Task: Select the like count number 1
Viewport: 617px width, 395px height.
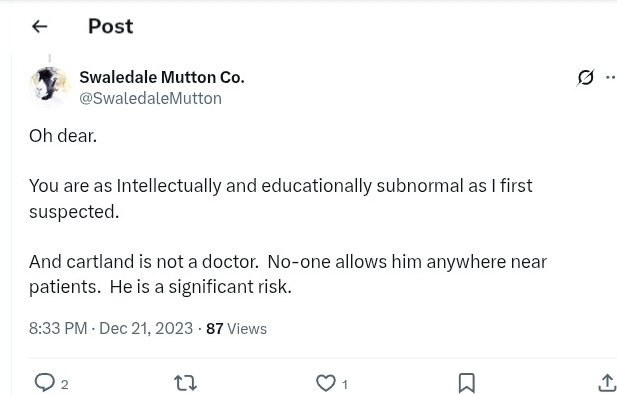Action: point(345,384)
